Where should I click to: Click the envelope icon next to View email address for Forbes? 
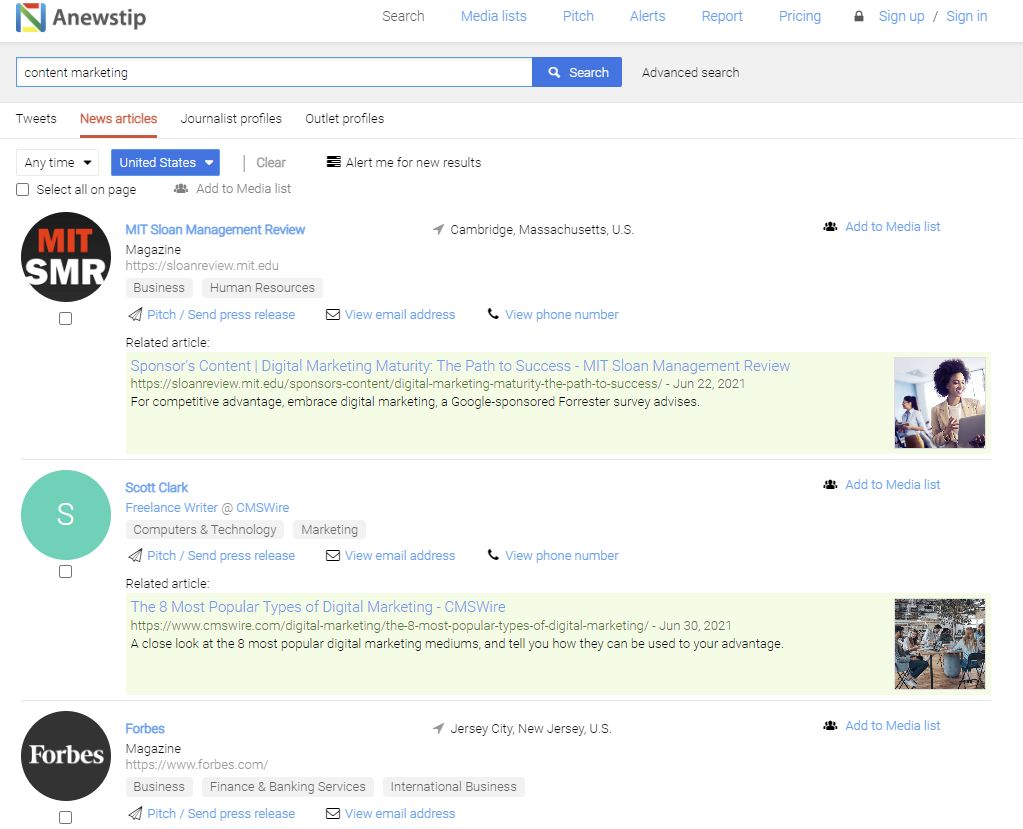tap(334, 813)
